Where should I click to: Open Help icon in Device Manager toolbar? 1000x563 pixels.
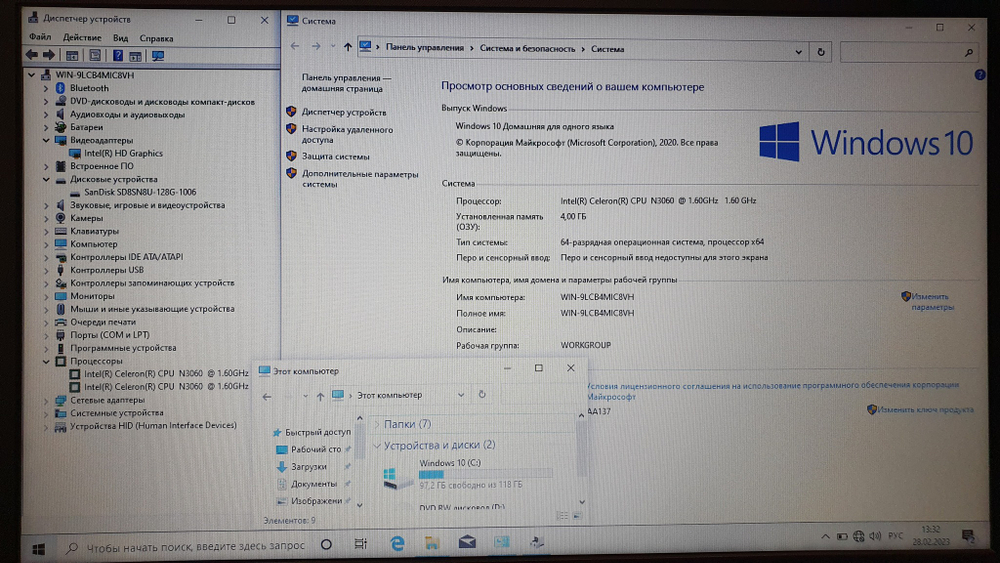coord(117,56)
